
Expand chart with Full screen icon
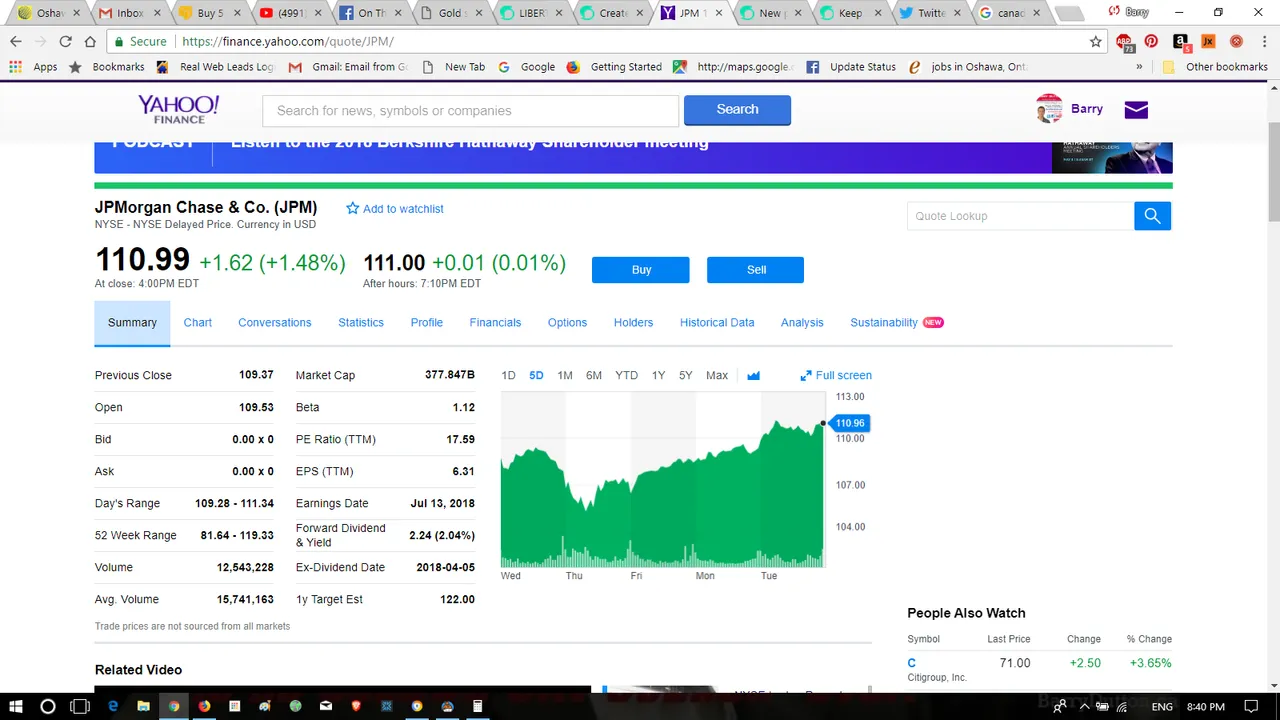[x=806, y=376]
